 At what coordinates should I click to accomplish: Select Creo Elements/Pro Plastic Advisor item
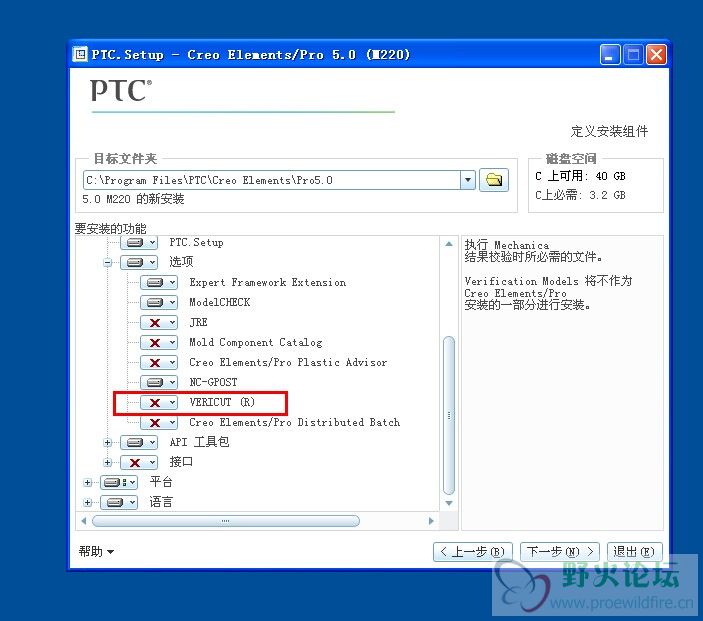(288, 362)
